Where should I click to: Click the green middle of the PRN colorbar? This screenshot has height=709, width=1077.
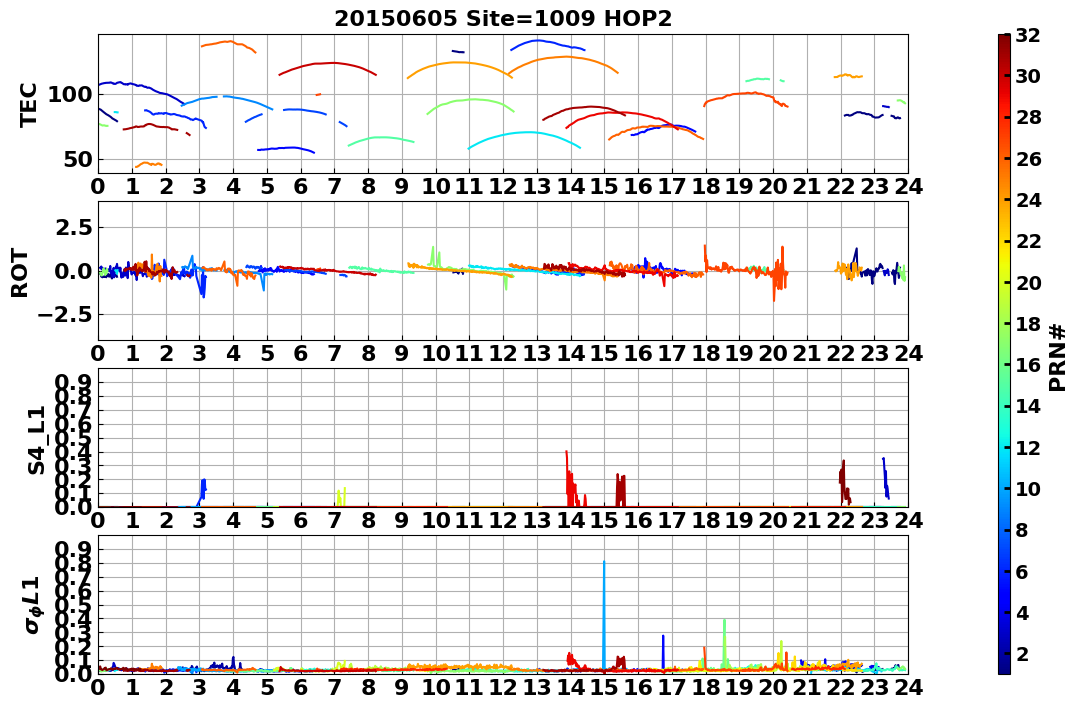coord(1004,354)
